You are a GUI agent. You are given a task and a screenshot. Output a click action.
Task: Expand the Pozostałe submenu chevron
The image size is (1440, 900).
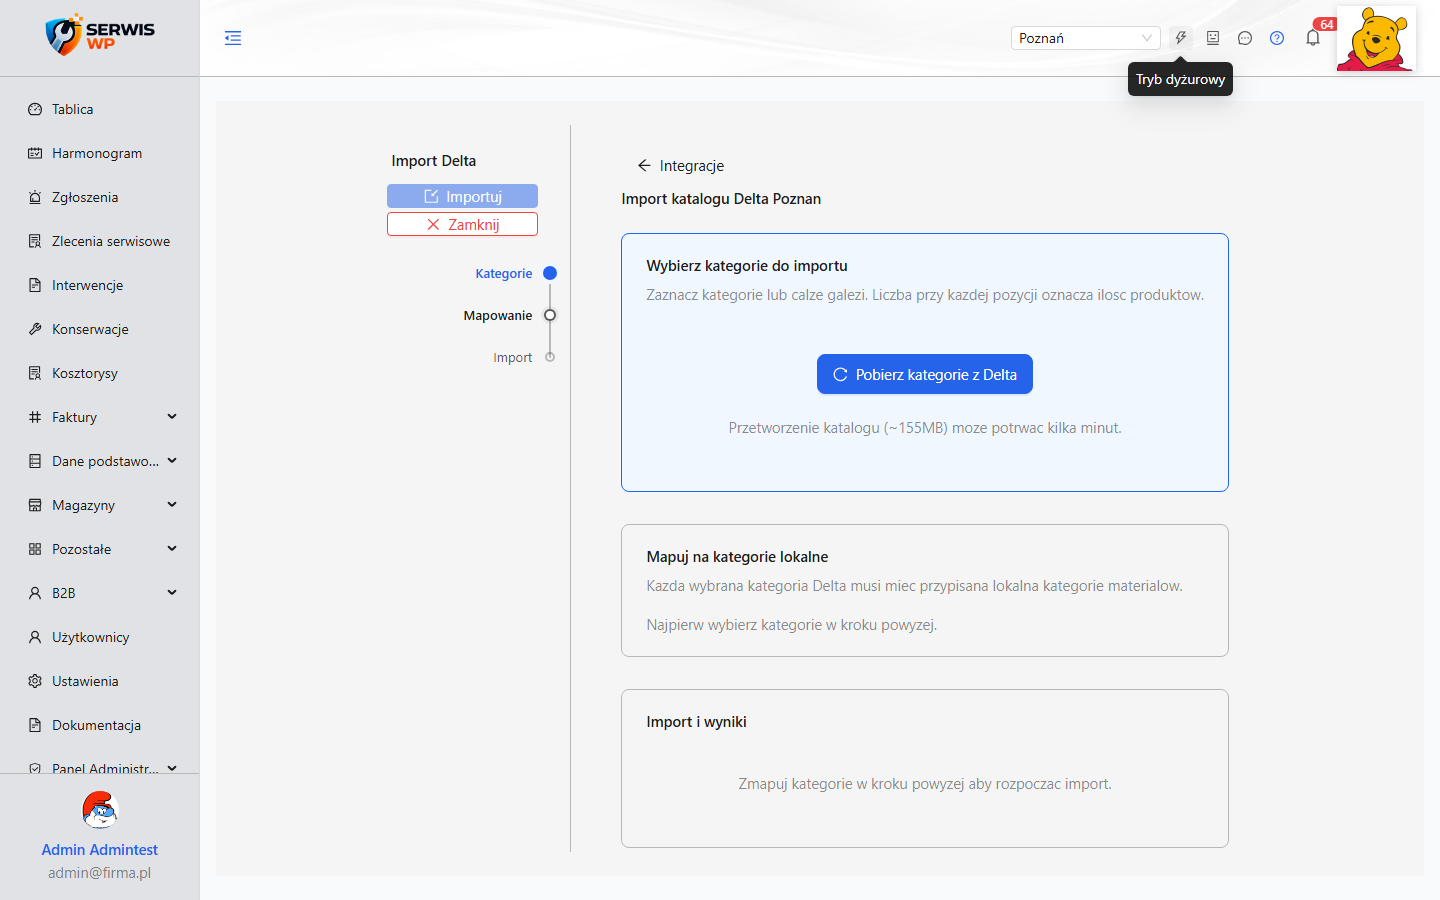(172, 549)
